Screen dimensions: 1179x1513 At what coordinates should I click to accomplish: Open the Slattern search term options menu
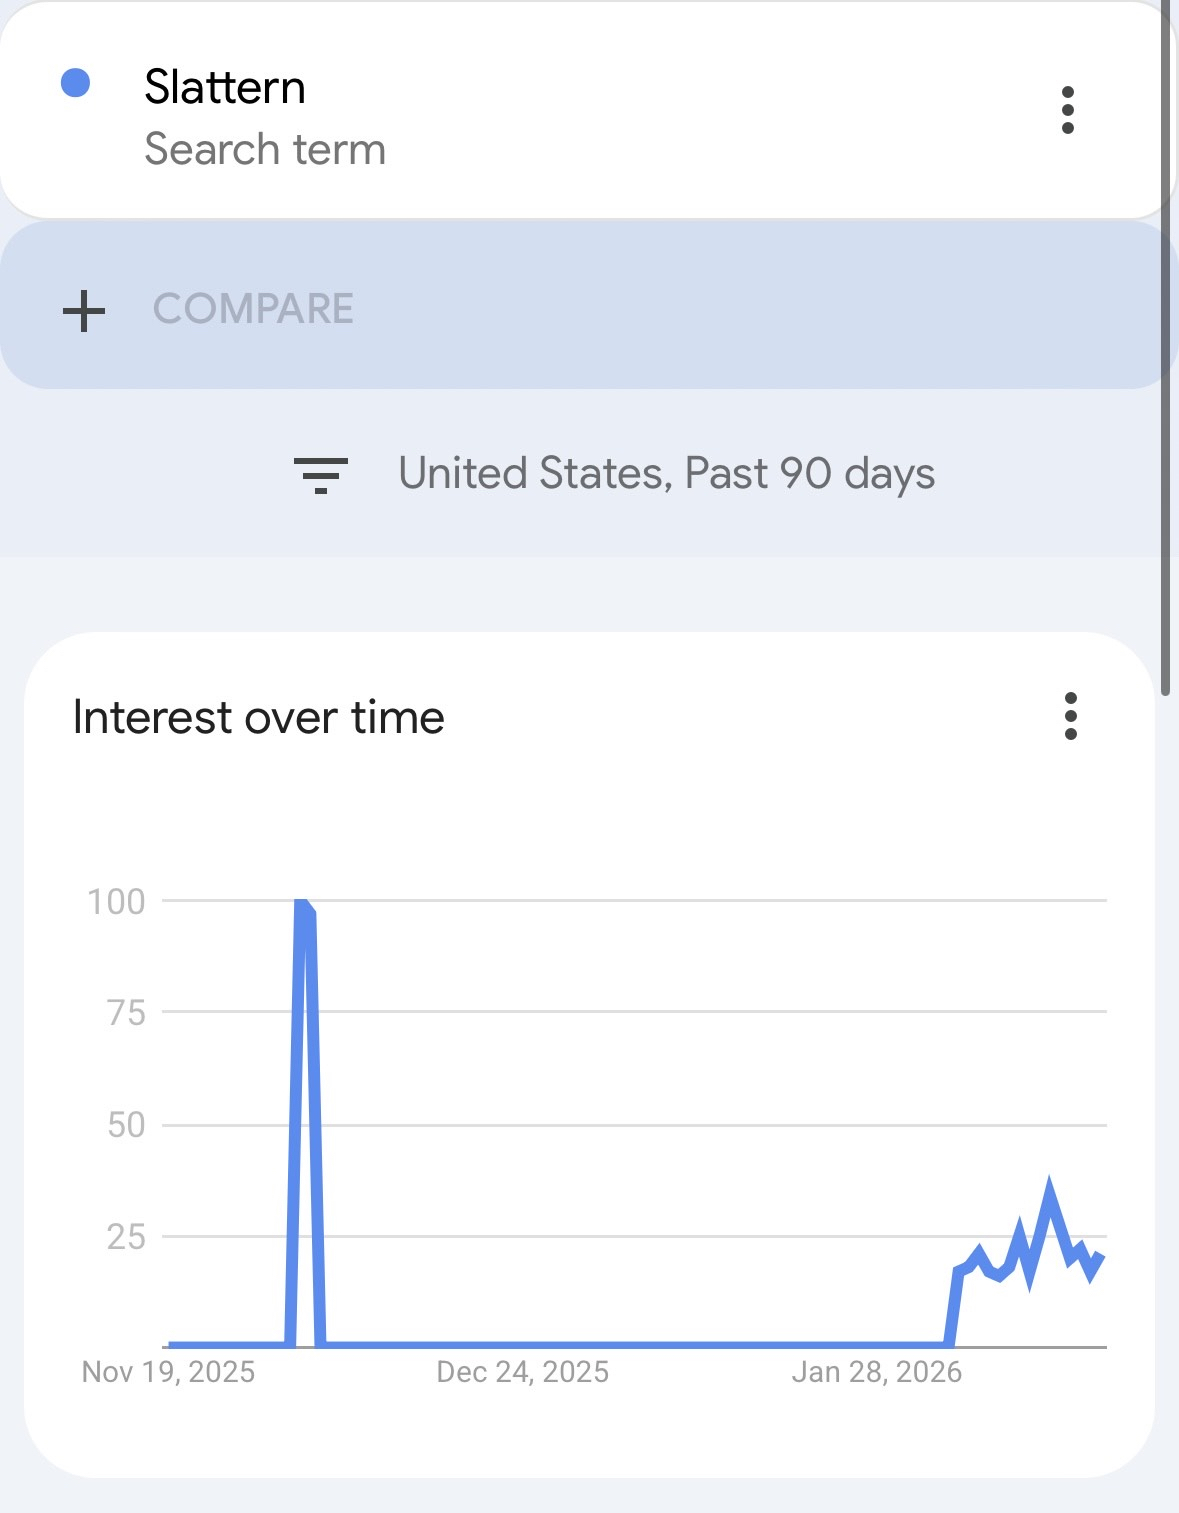coord(1067,110)
